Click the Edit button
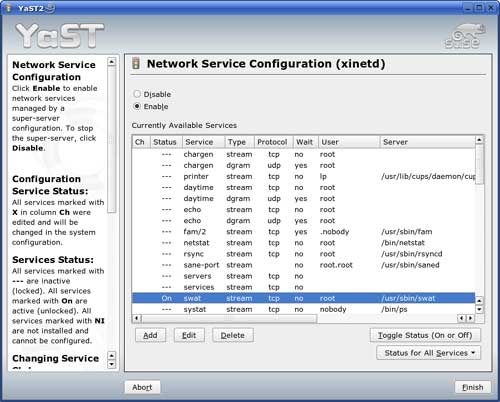This screenshot has height=402, width=500. click(x=189, y=335)
